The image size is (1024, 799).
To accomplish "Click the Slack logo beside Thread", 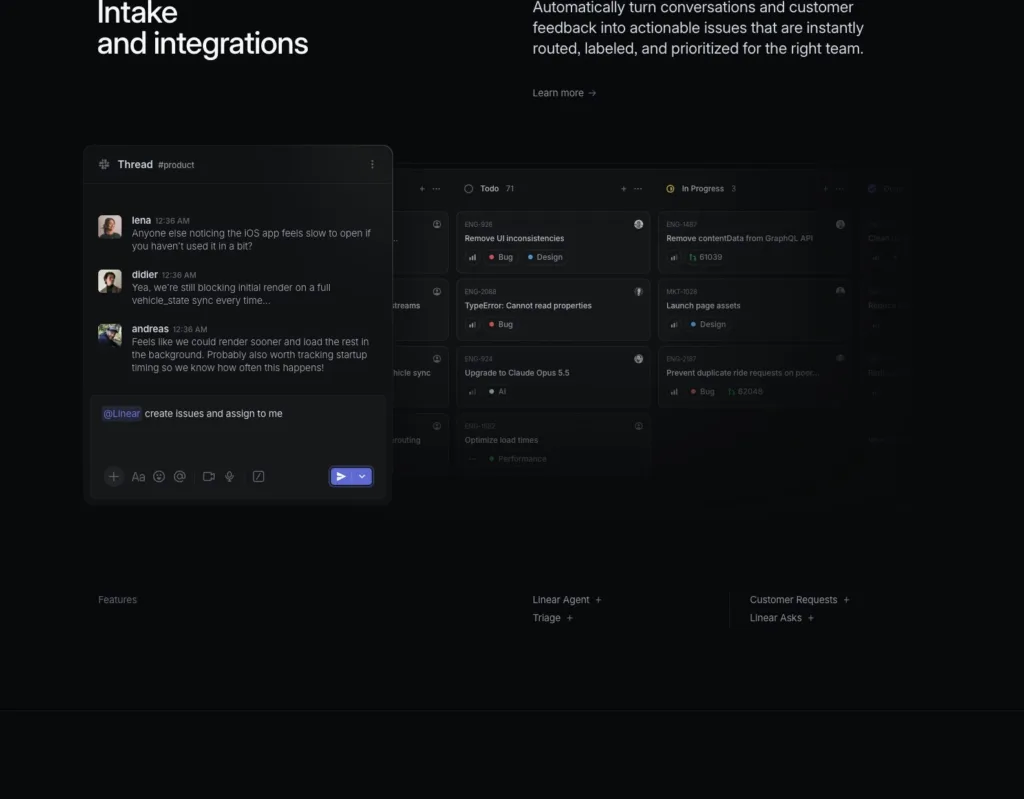I will (x=104, y=165).
